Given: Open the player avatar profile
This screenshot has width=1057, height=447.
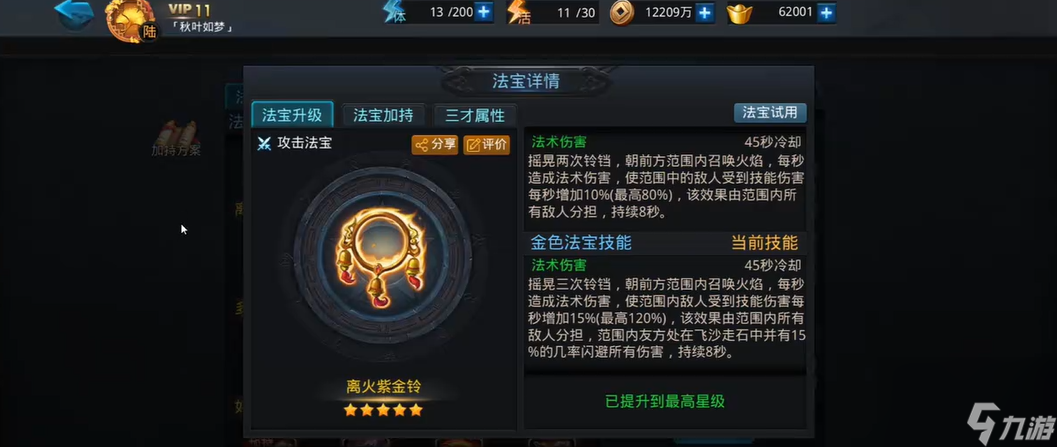Looking at the screenshot, I should click(x=130, y=22).
